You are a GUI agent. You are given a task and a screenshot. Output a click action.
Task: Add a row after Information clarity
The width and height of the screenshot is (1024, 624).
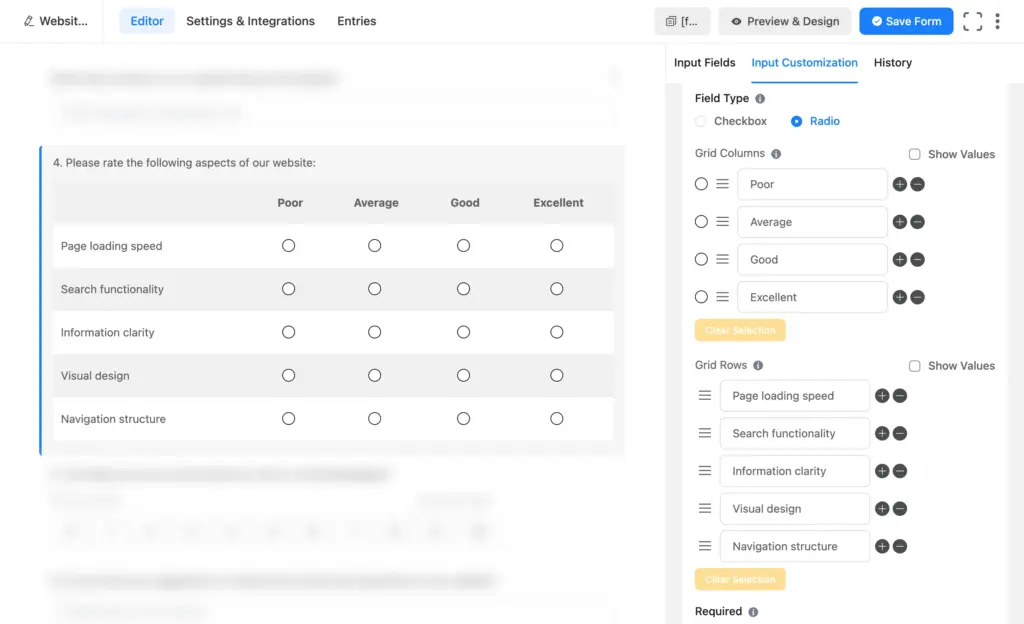tap(882, 471)
